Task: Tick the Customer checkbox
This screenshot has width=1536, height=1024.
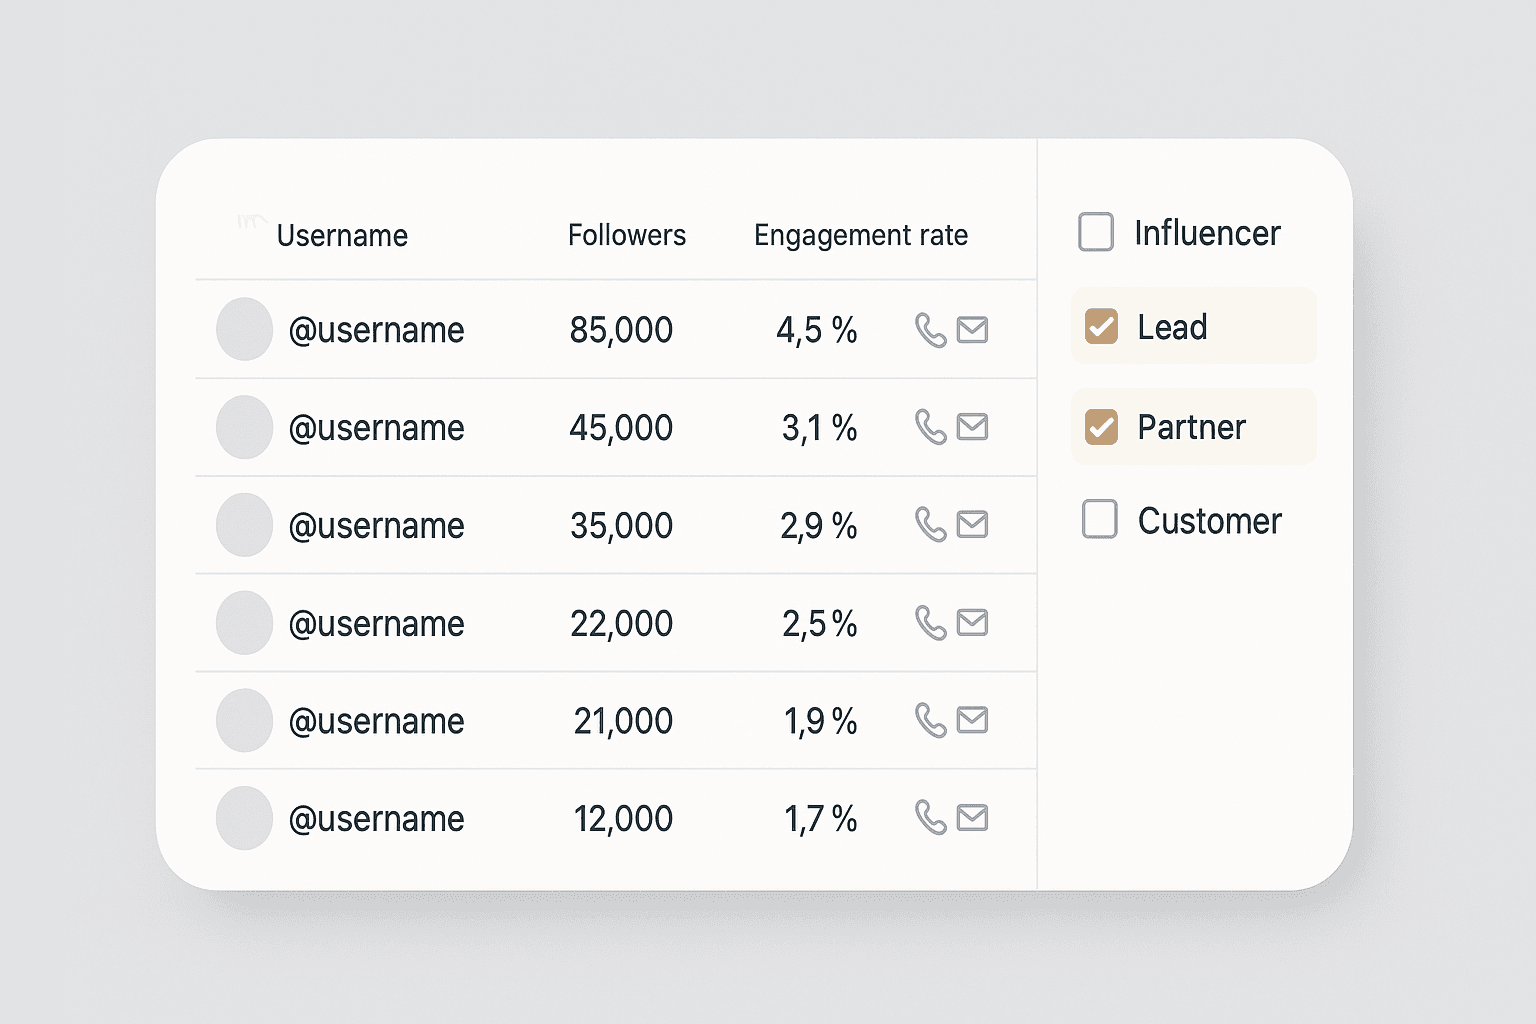Action: coord(1100,519)
